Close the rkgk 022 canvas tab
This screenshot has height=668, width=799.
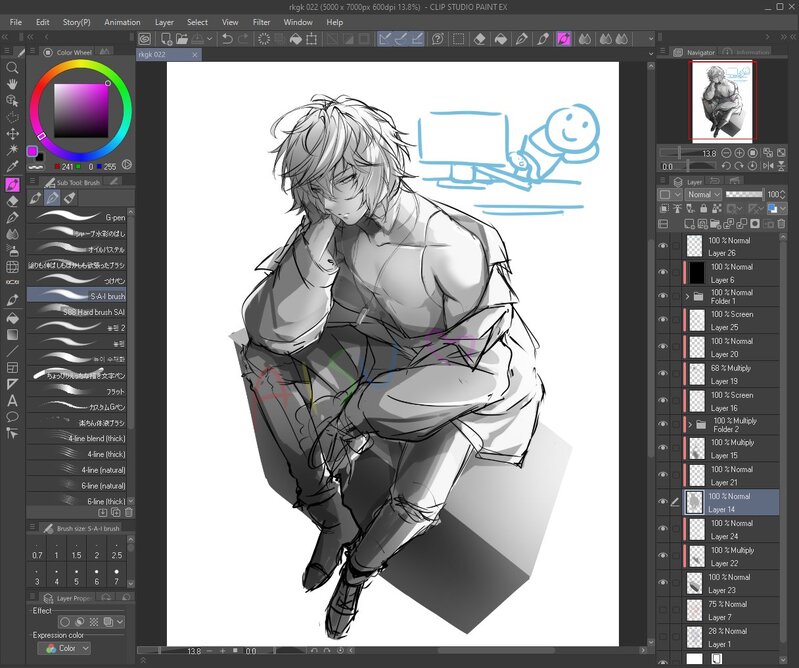[195, 55]
